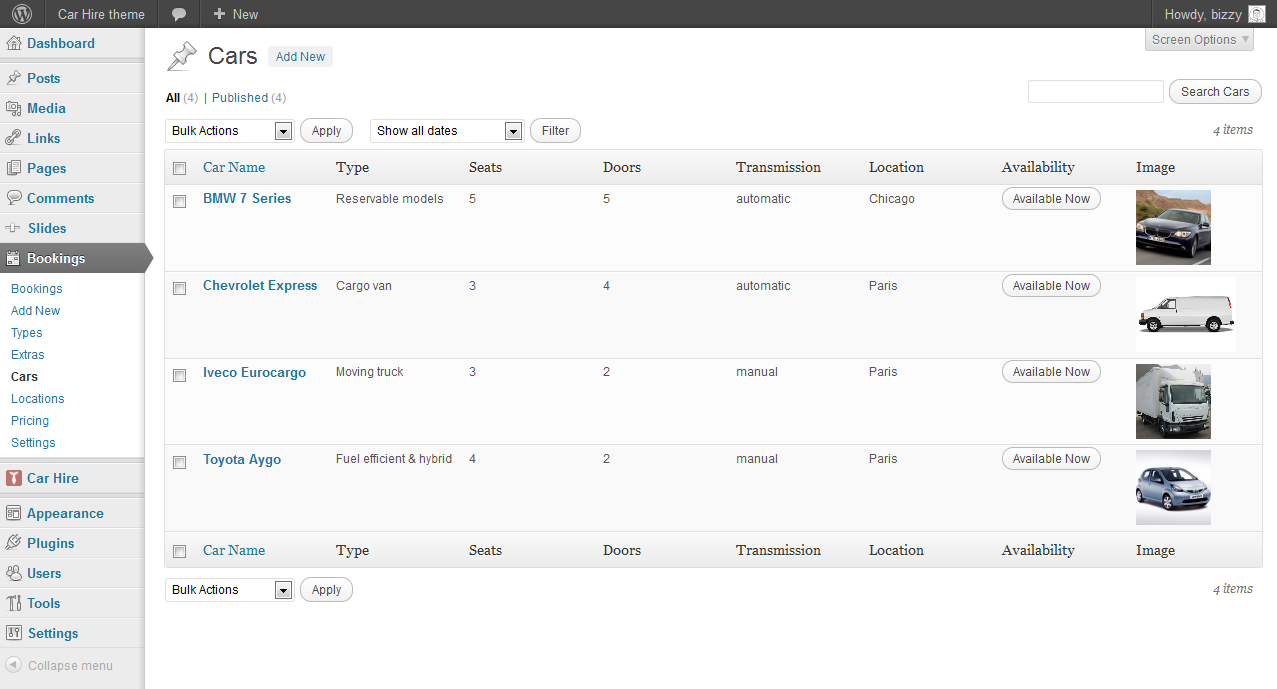Click the top Apply button
1277x689 pixels.
click(x=326, y=131)
